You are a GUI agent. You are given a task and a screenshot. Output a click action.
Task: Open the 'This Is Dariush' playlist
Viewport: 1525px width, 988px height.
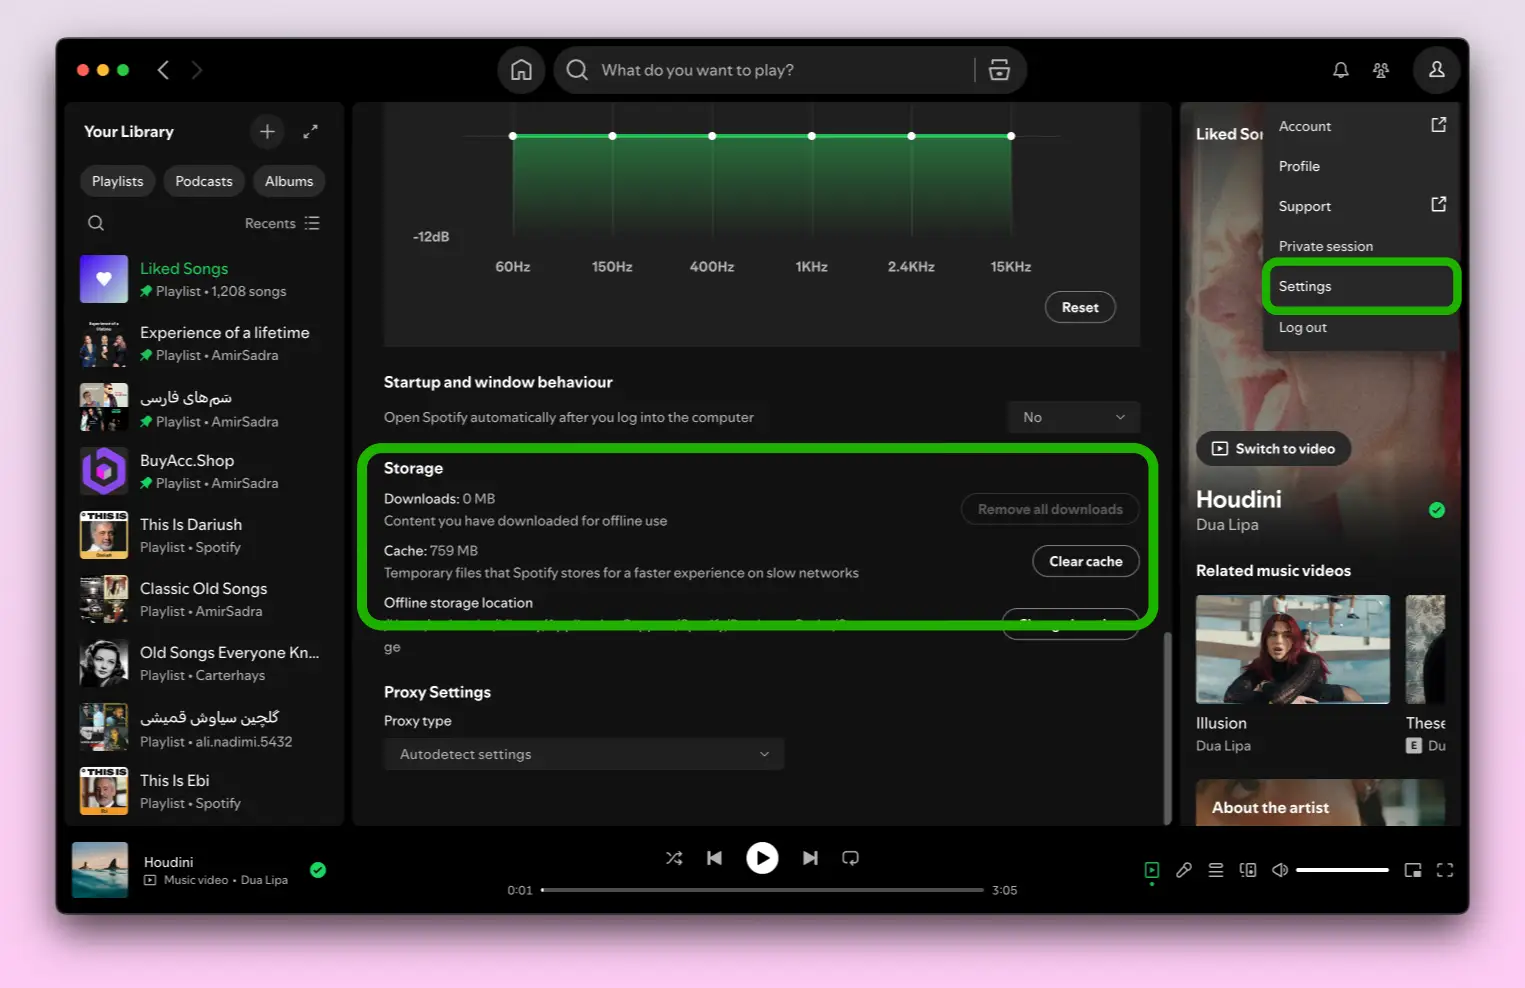[x=204, y=535]
